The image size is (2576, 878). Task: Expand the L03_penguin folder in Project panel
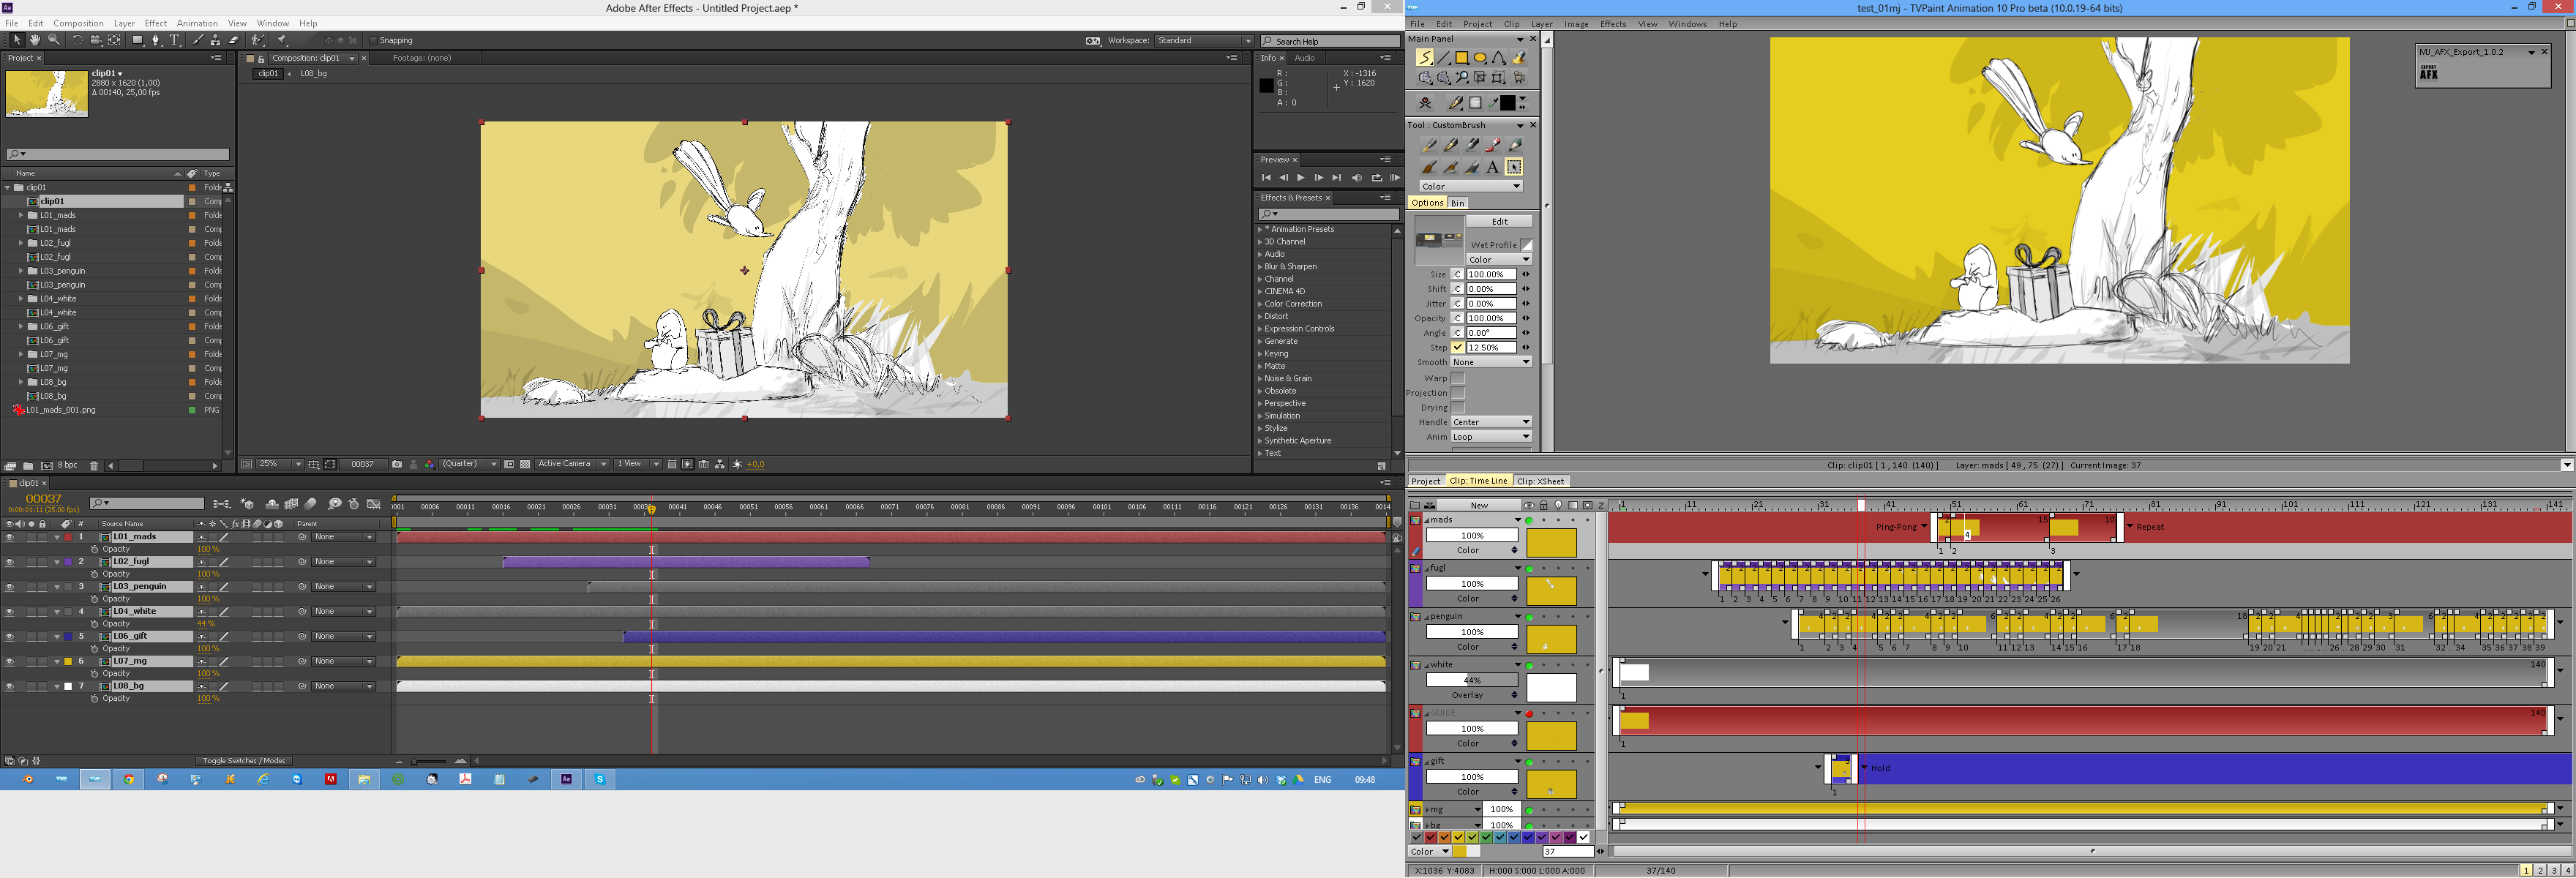click(21, 271)
